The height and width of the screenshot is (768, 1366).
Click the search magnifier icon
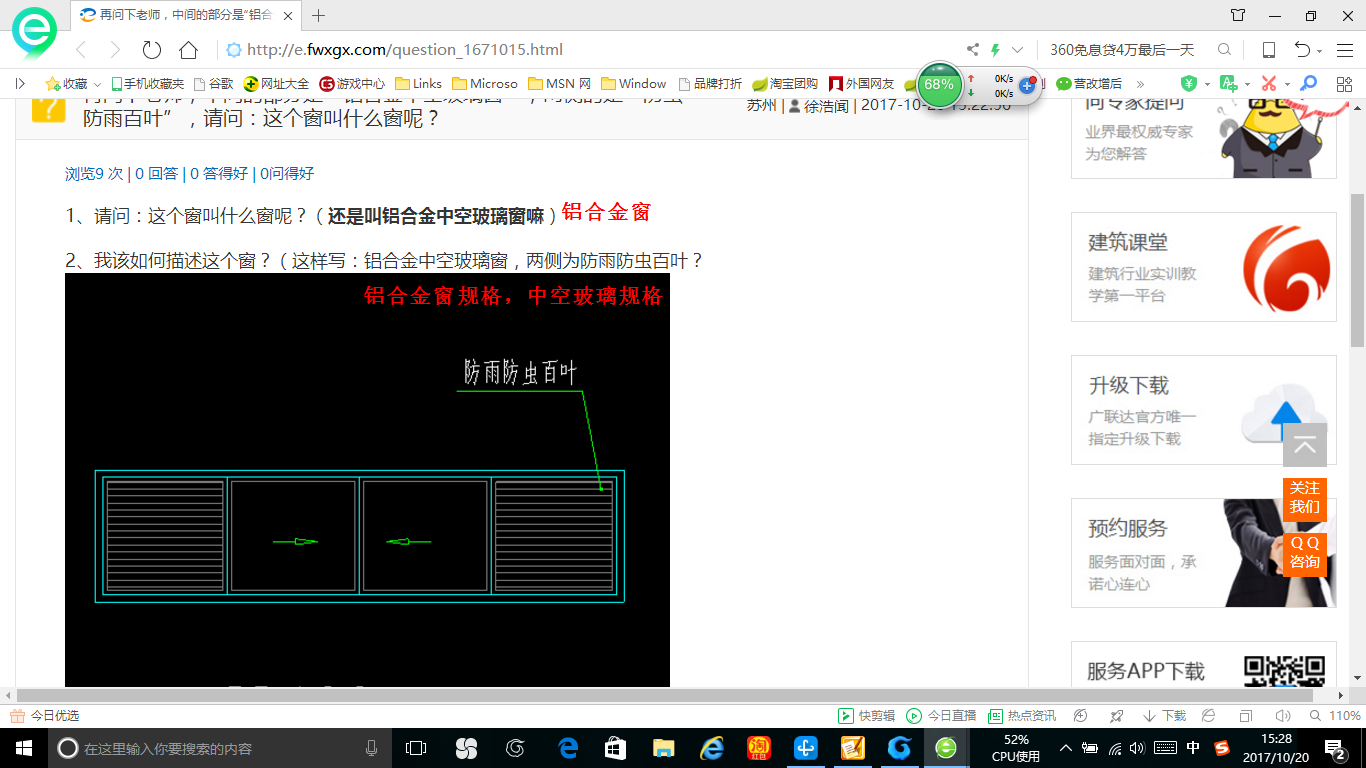(1224, 50)
